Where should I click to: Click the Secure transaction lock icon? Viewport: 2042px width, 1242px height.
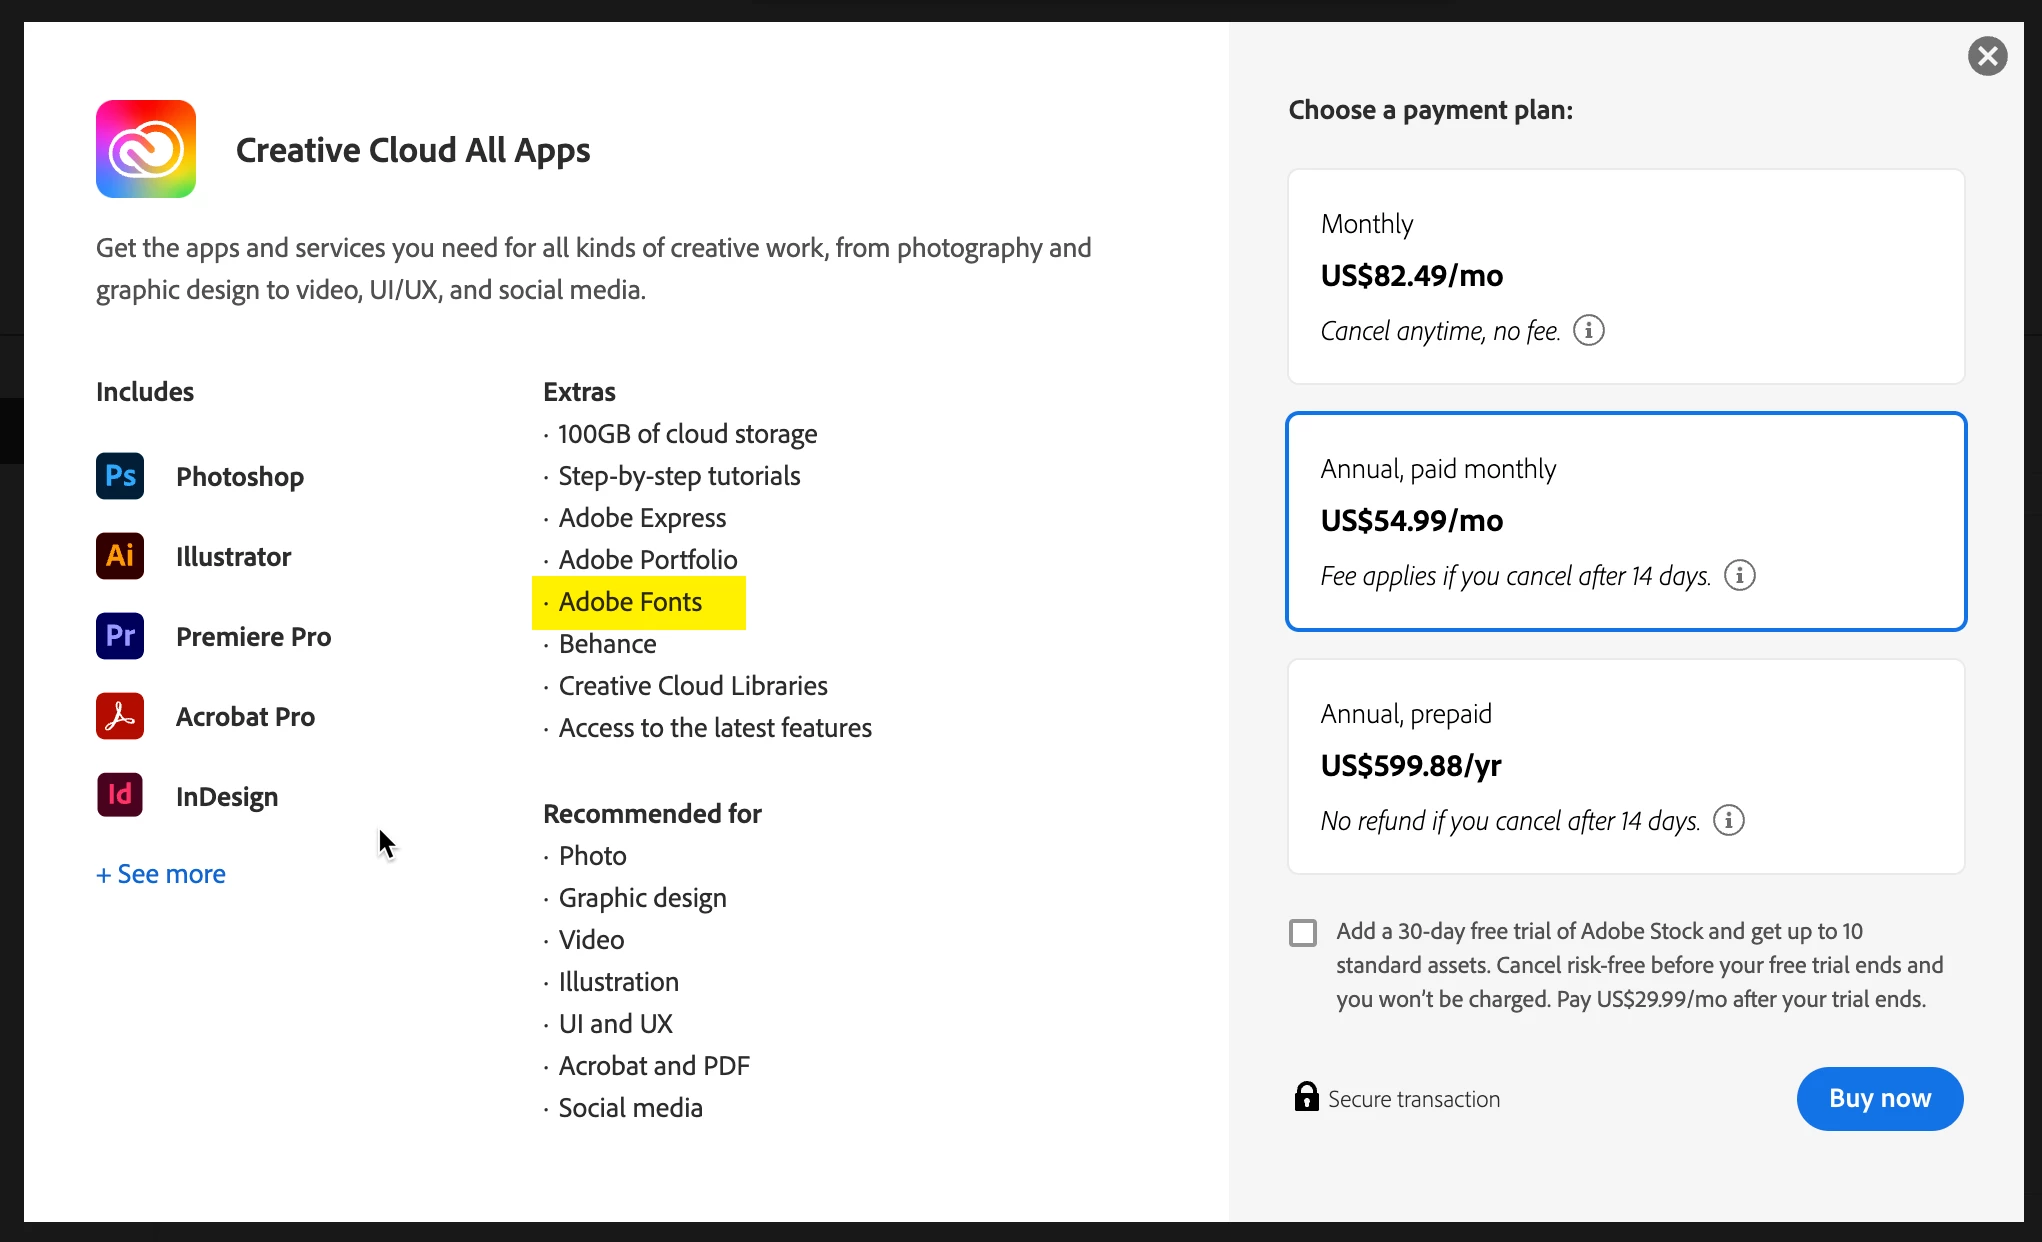pyautogui.click(x=1306, y=1097)
